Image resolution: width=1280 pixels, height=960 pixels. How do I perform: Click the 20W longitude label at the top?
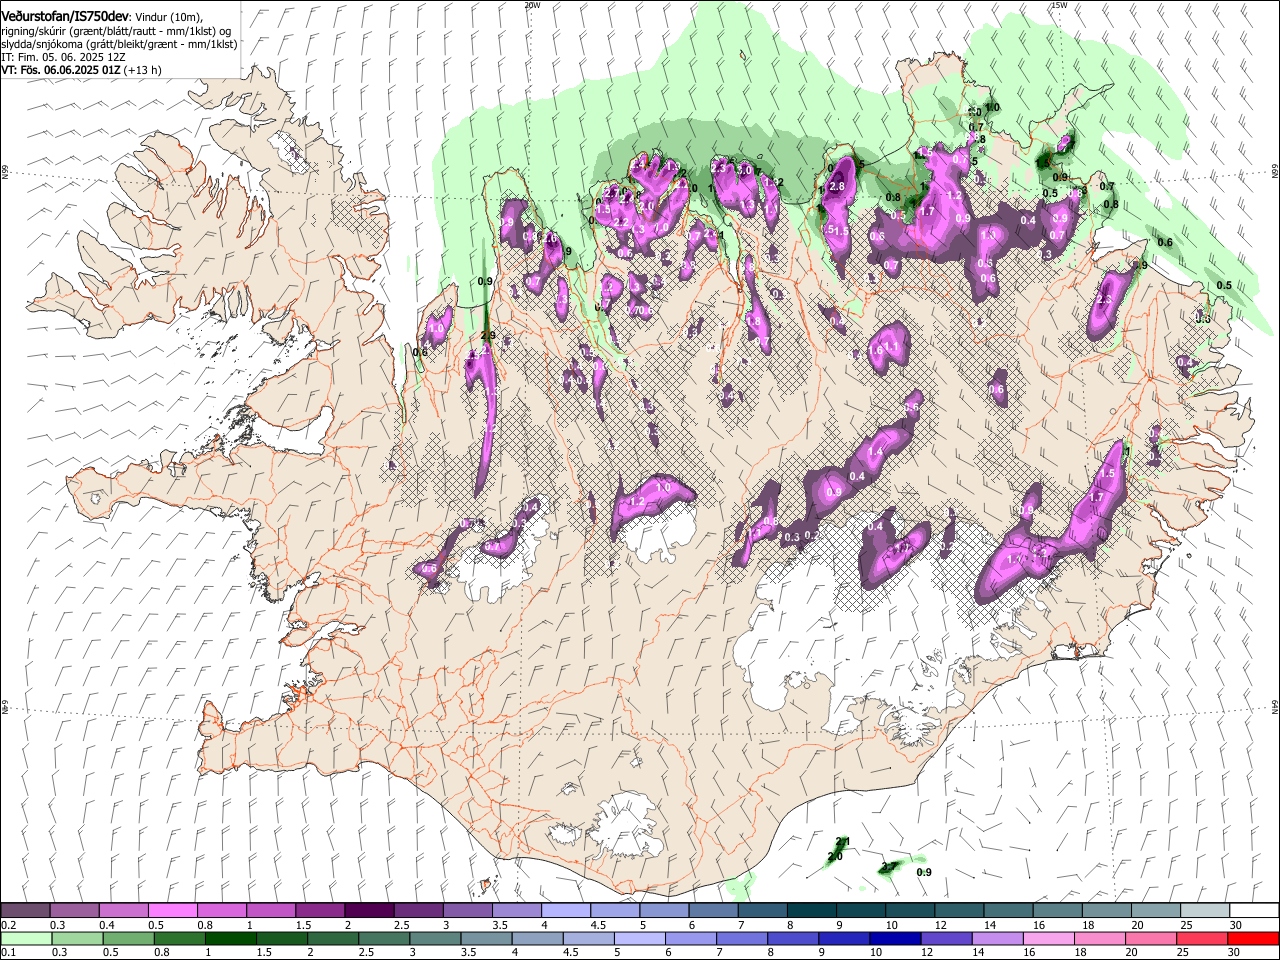[532, 5]
